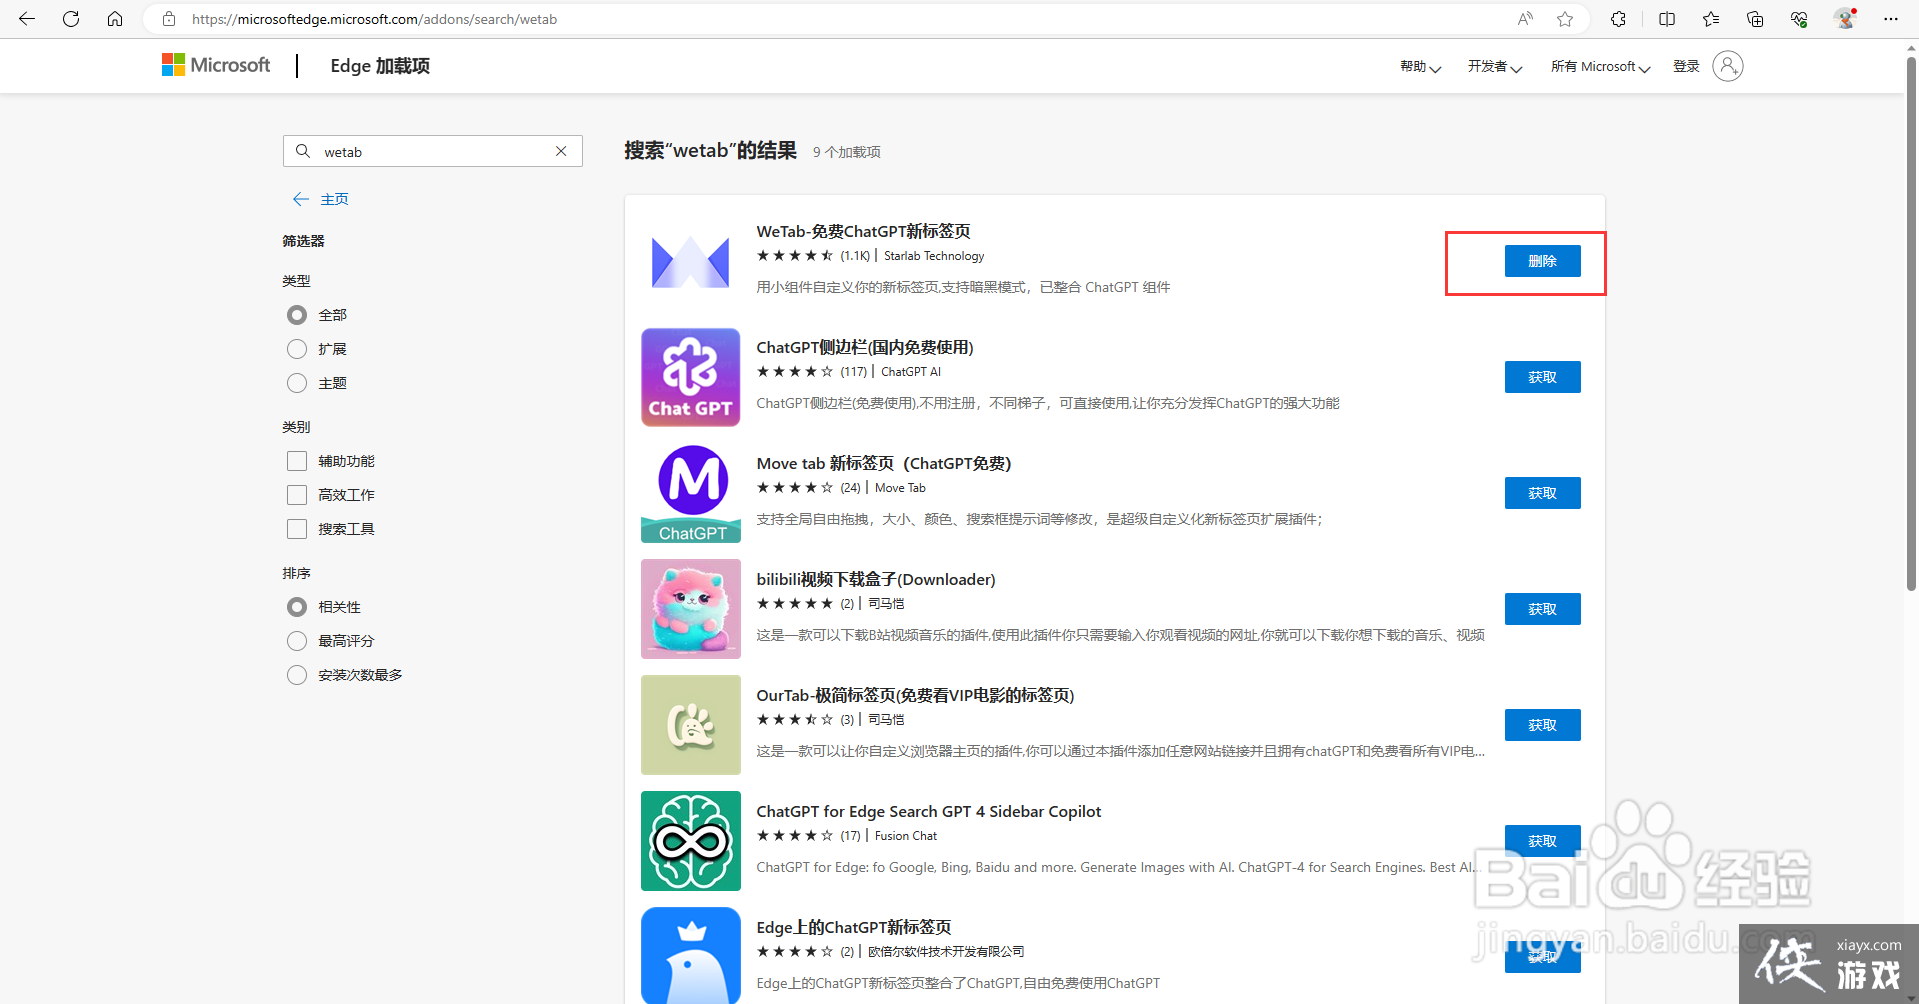
Task: Click the sign-in account avatar icon
Action: coord(1727,66)
